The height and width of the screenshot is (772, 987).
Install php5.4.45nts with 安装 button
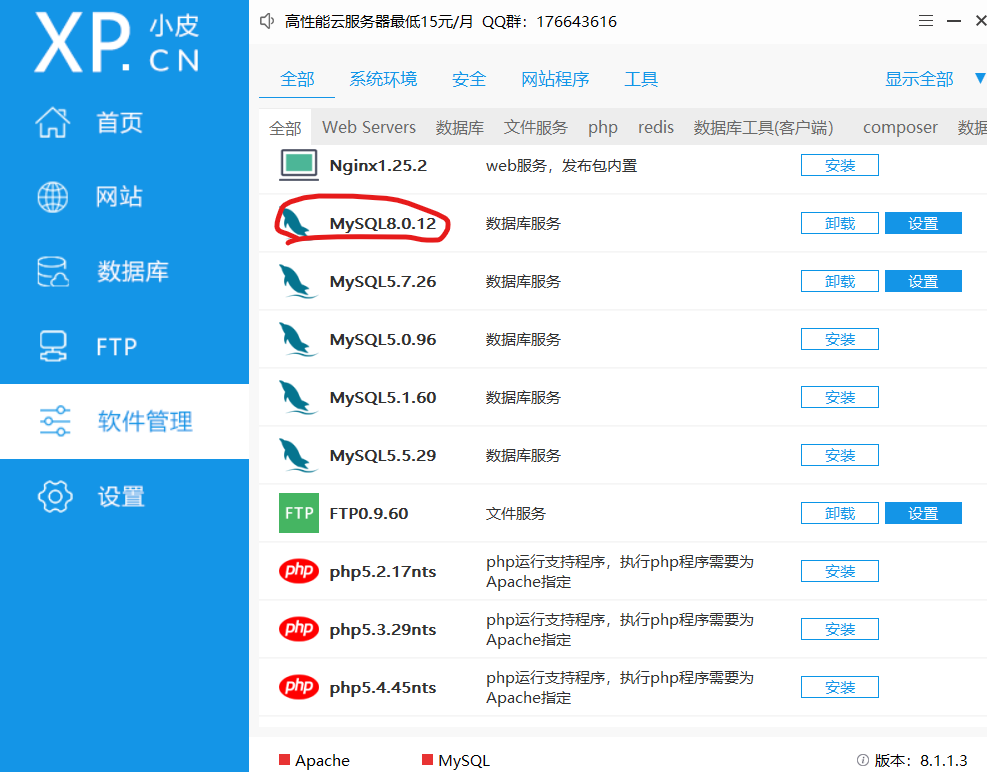pos(840,687)
